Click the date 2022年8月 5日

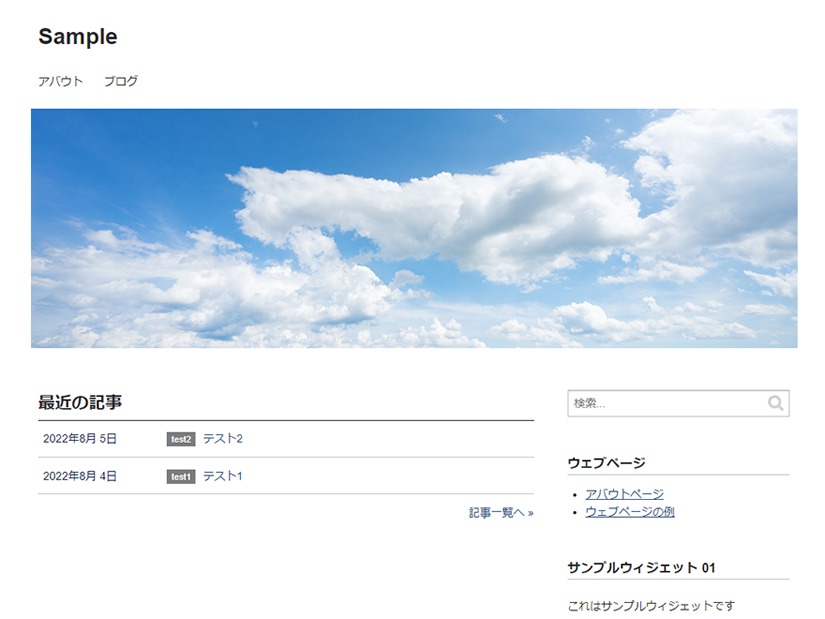pyautogui.click(x=80, y=438)
